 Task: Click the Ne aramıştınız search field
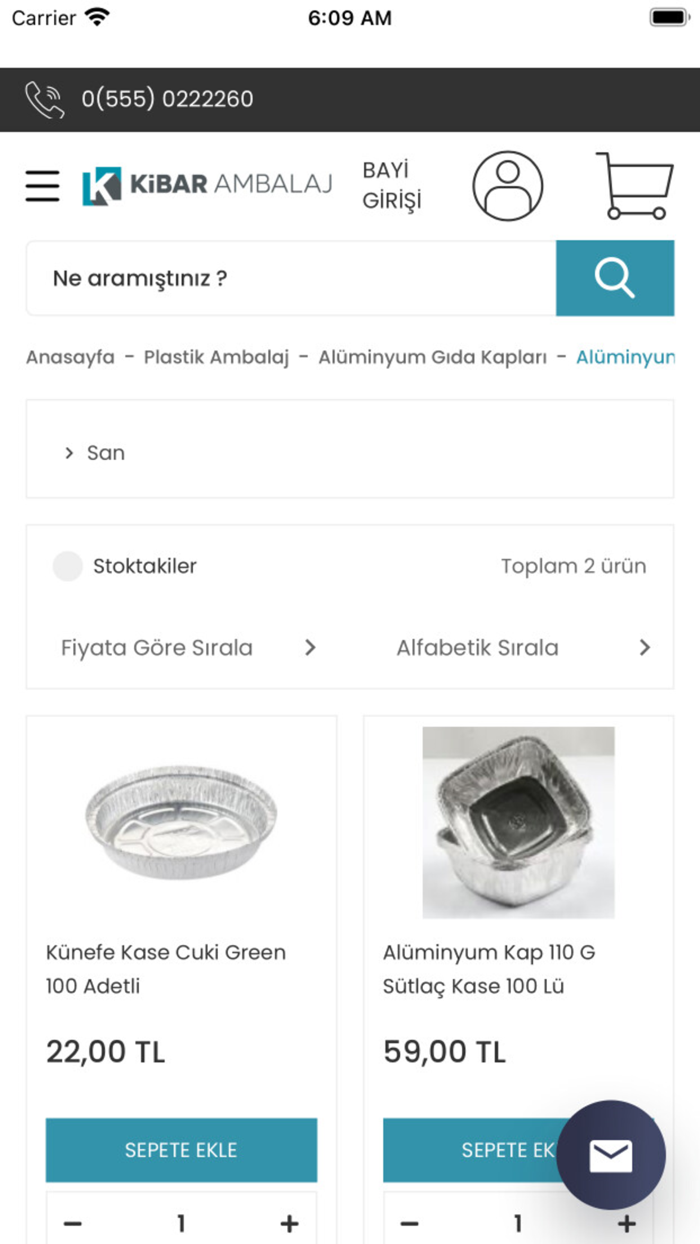click(280, 278)
